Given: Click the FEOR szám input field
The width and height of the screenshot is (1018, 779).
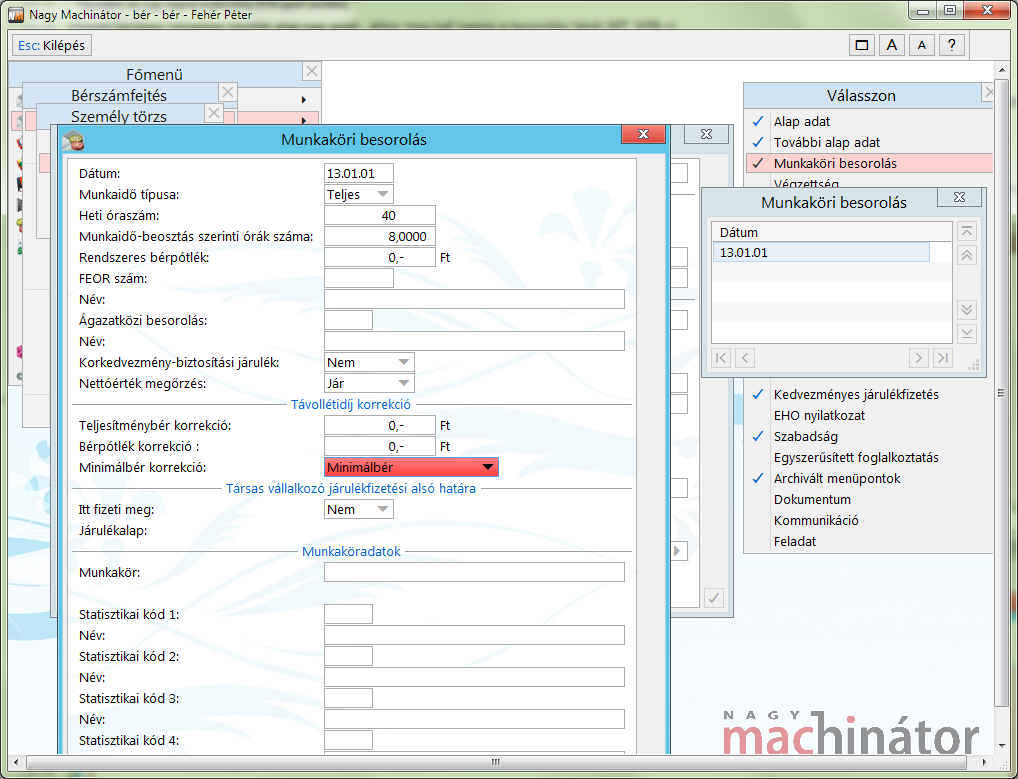Looking at the screenshot, I should (x=359, y=278).
